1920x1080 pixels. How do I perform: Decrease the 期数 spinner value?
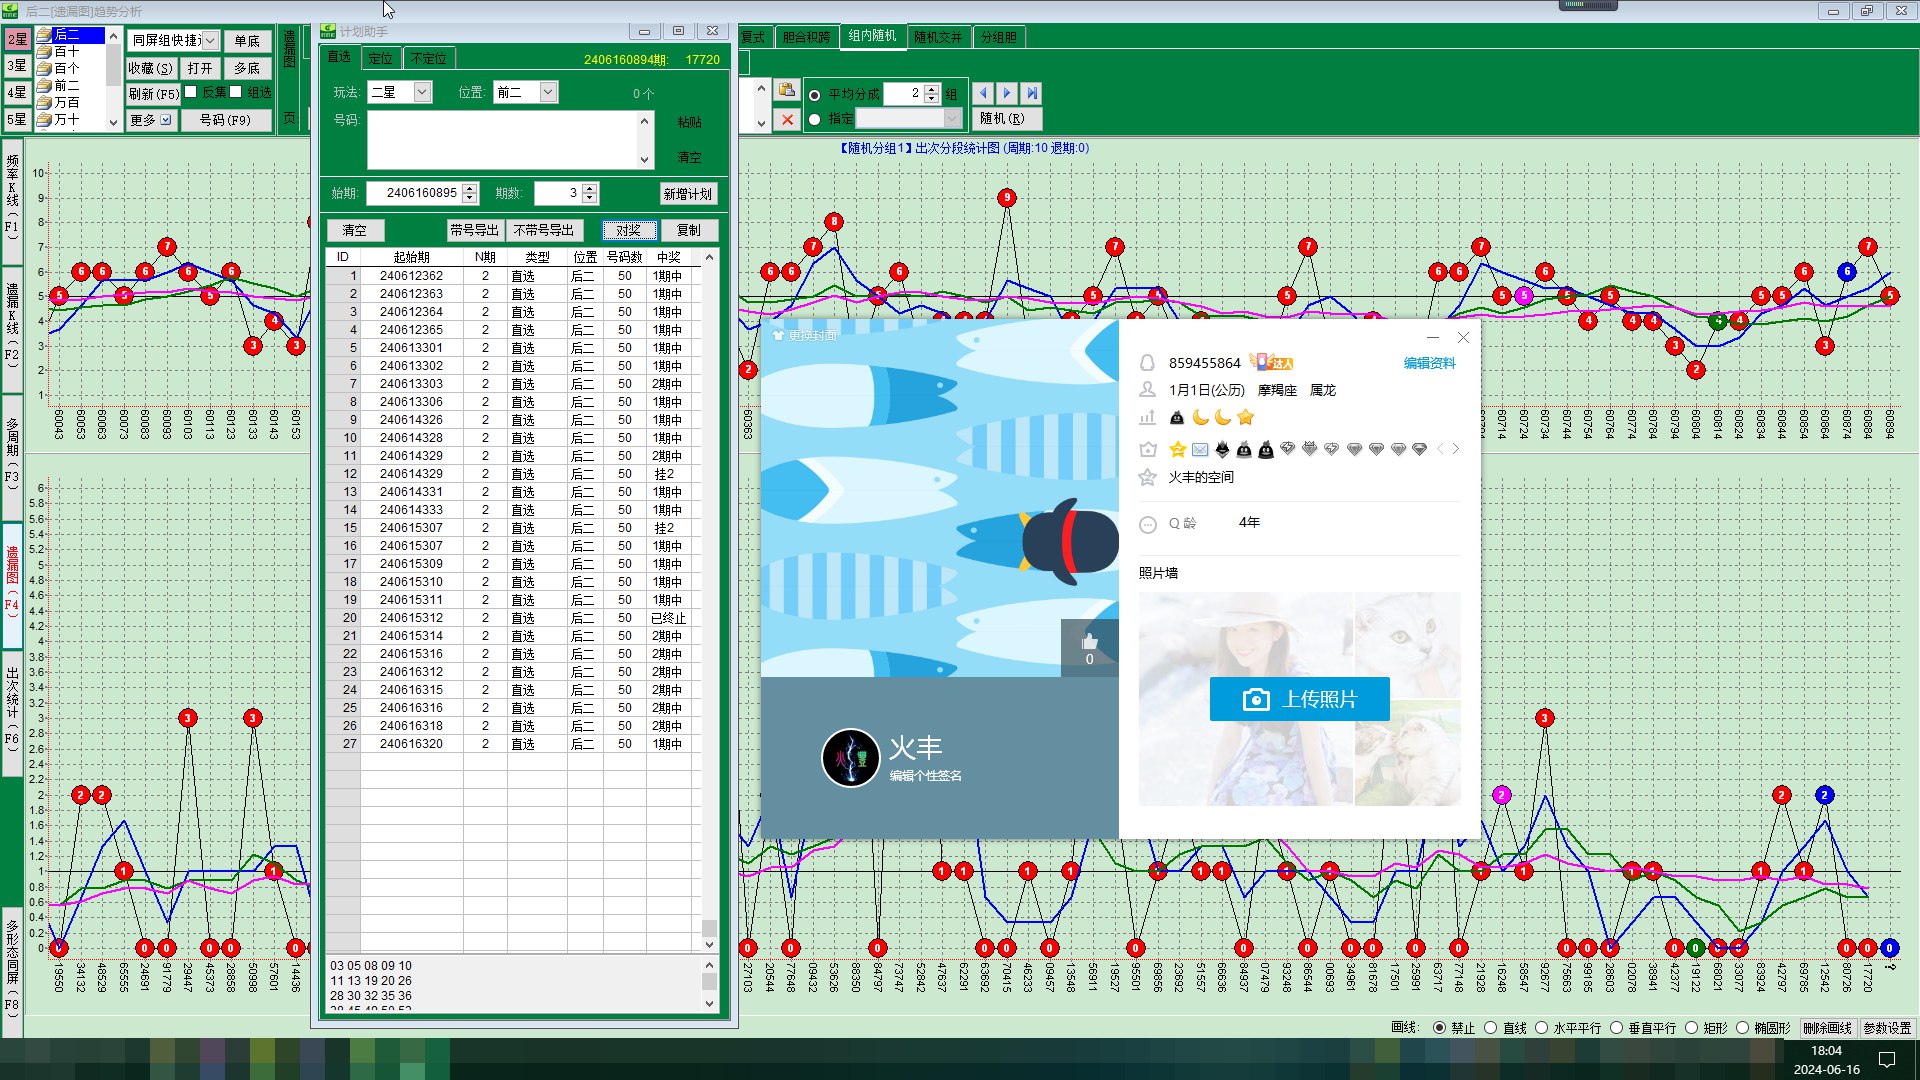pyautogui.click(x=590, y=198)
